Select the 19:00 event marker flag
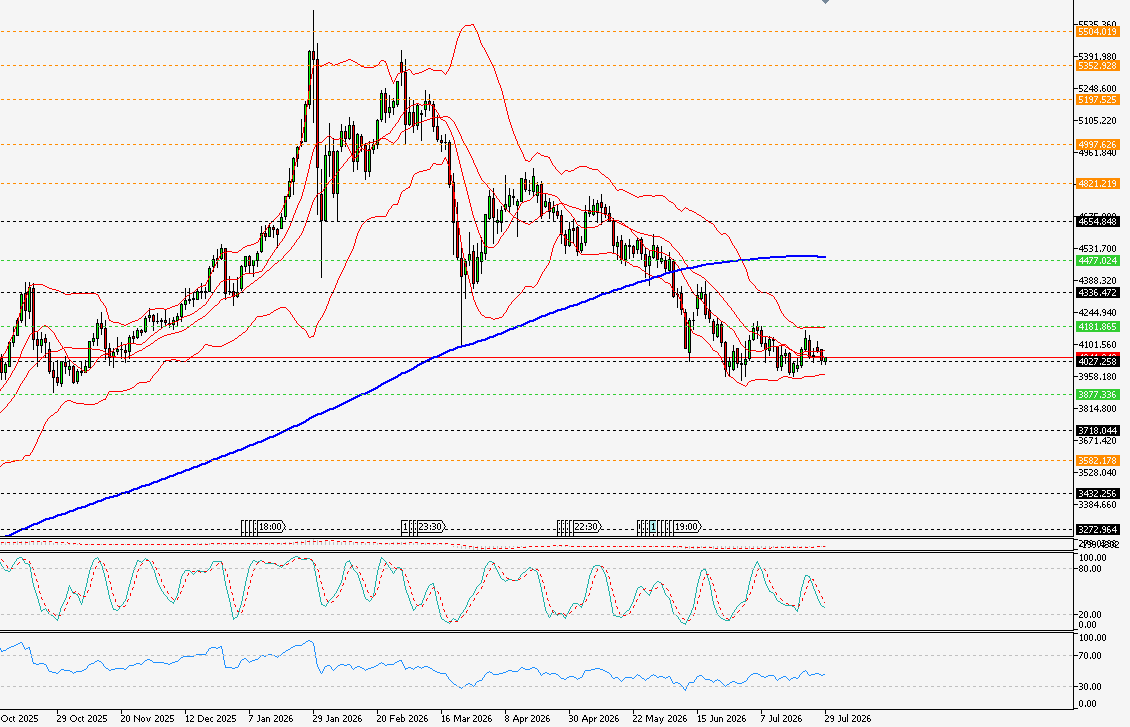 [687, 527]
